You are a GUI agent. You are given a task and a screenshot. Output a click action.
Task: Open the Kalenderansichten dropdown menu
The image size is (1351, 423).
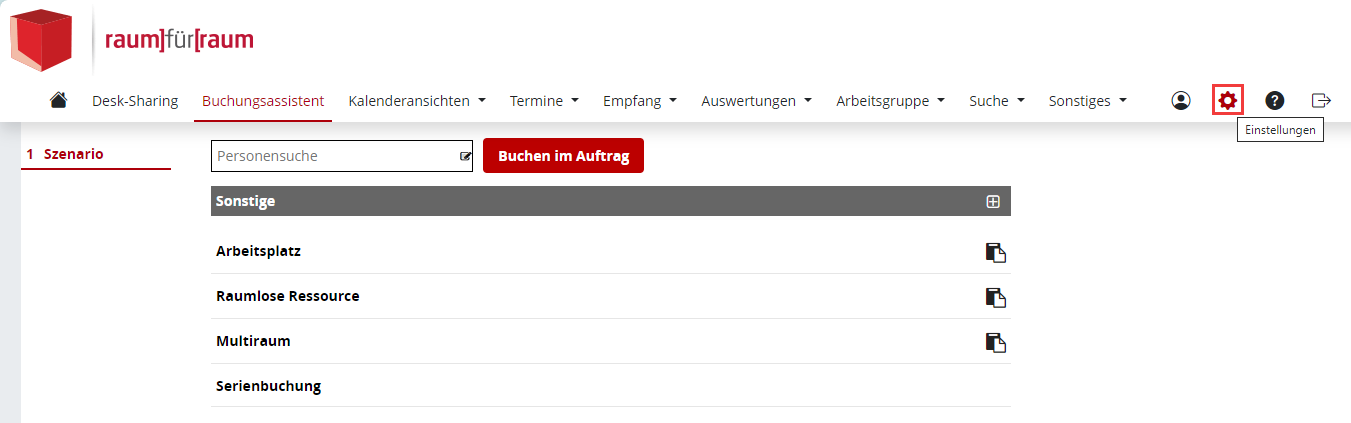(417, 101)
